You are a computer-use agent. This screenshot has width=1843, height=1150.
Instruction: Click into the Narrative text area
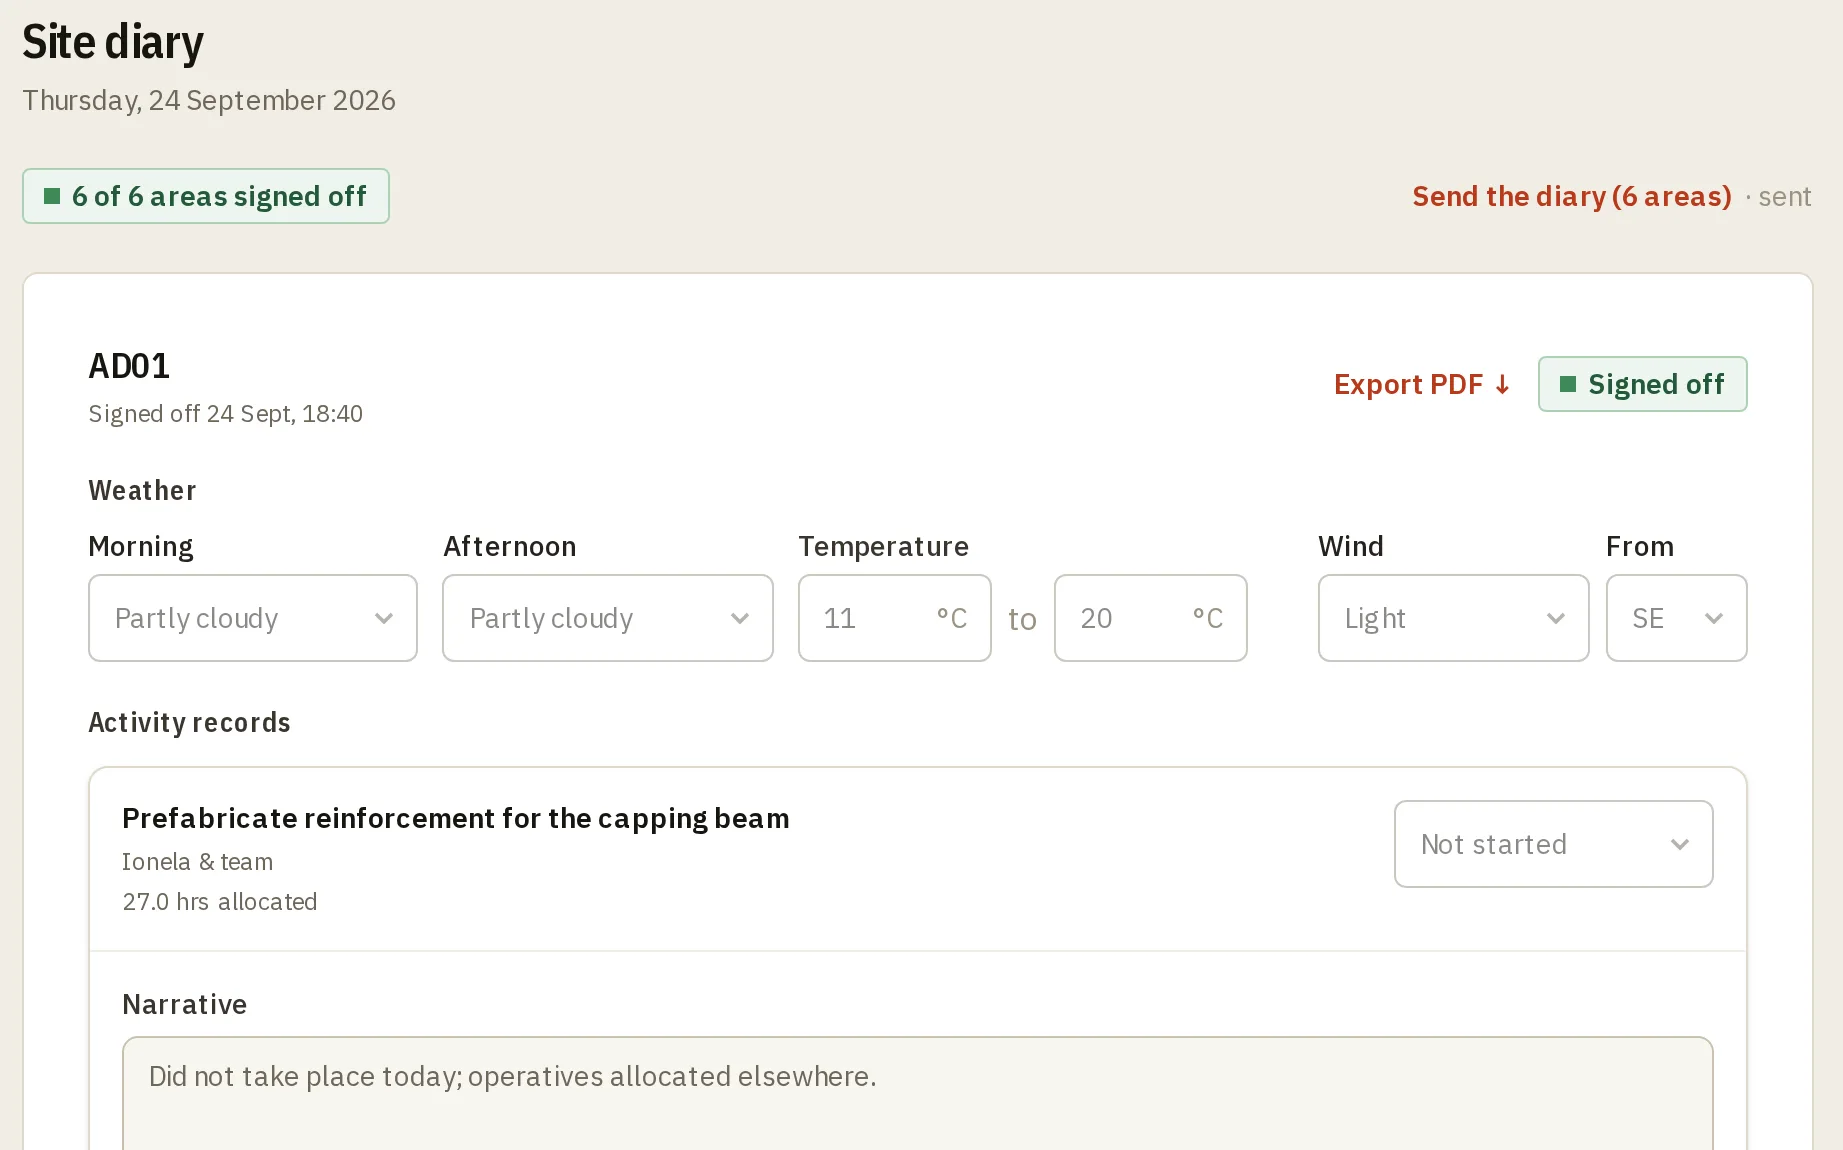(918, 1094)
